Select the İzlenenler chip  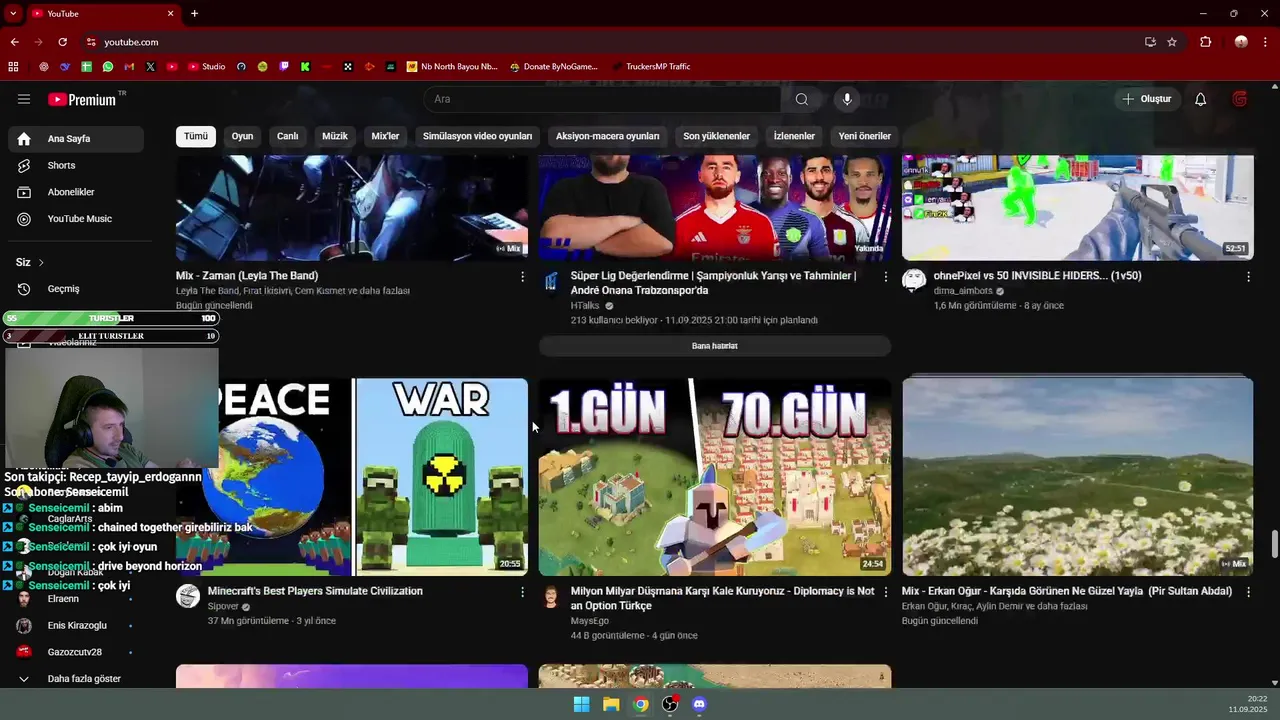pyautogui.click(x=795, y=136)
